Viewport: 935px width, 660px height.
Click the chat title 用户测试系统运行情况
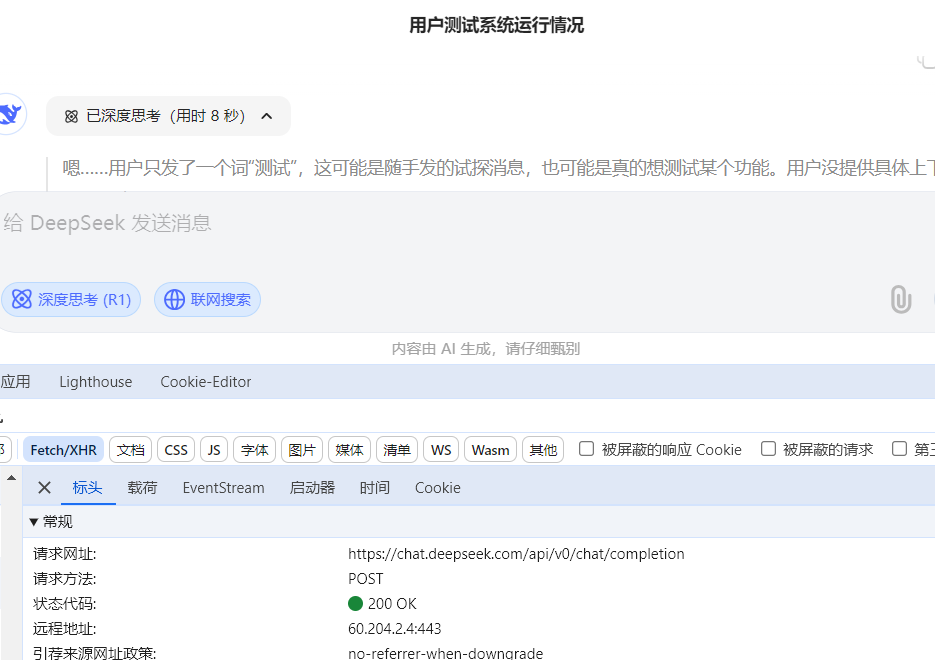497,25
